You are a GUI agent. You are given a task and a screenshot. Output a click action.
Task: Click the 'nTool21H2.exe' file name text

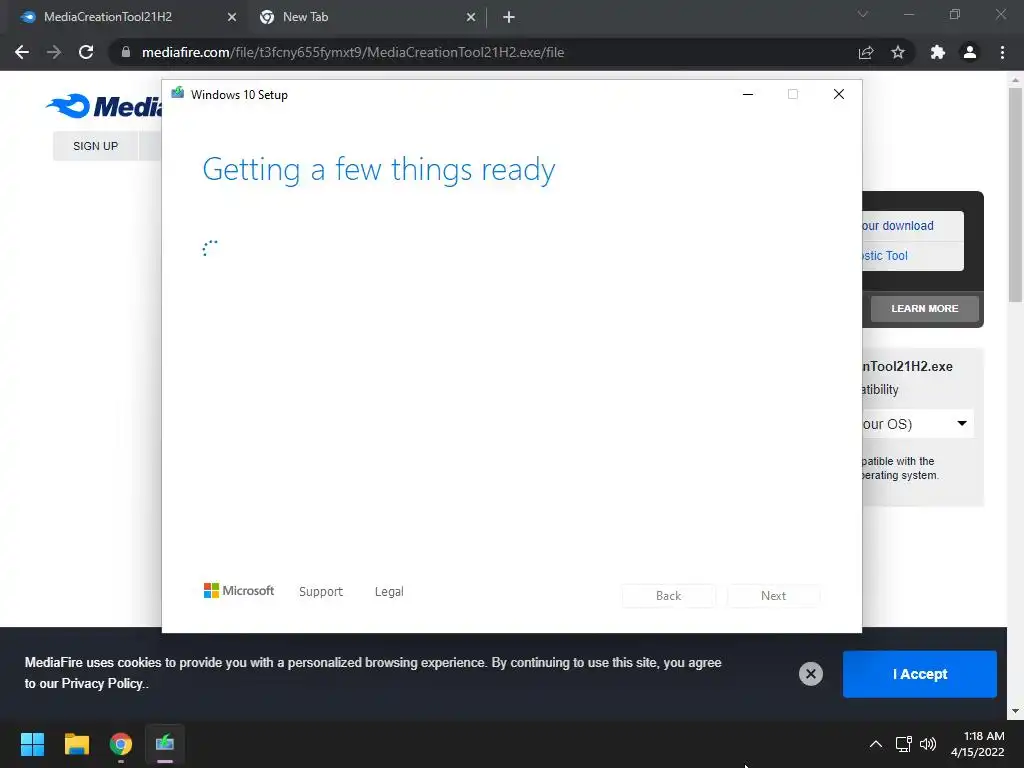click(x=908, y=366)
